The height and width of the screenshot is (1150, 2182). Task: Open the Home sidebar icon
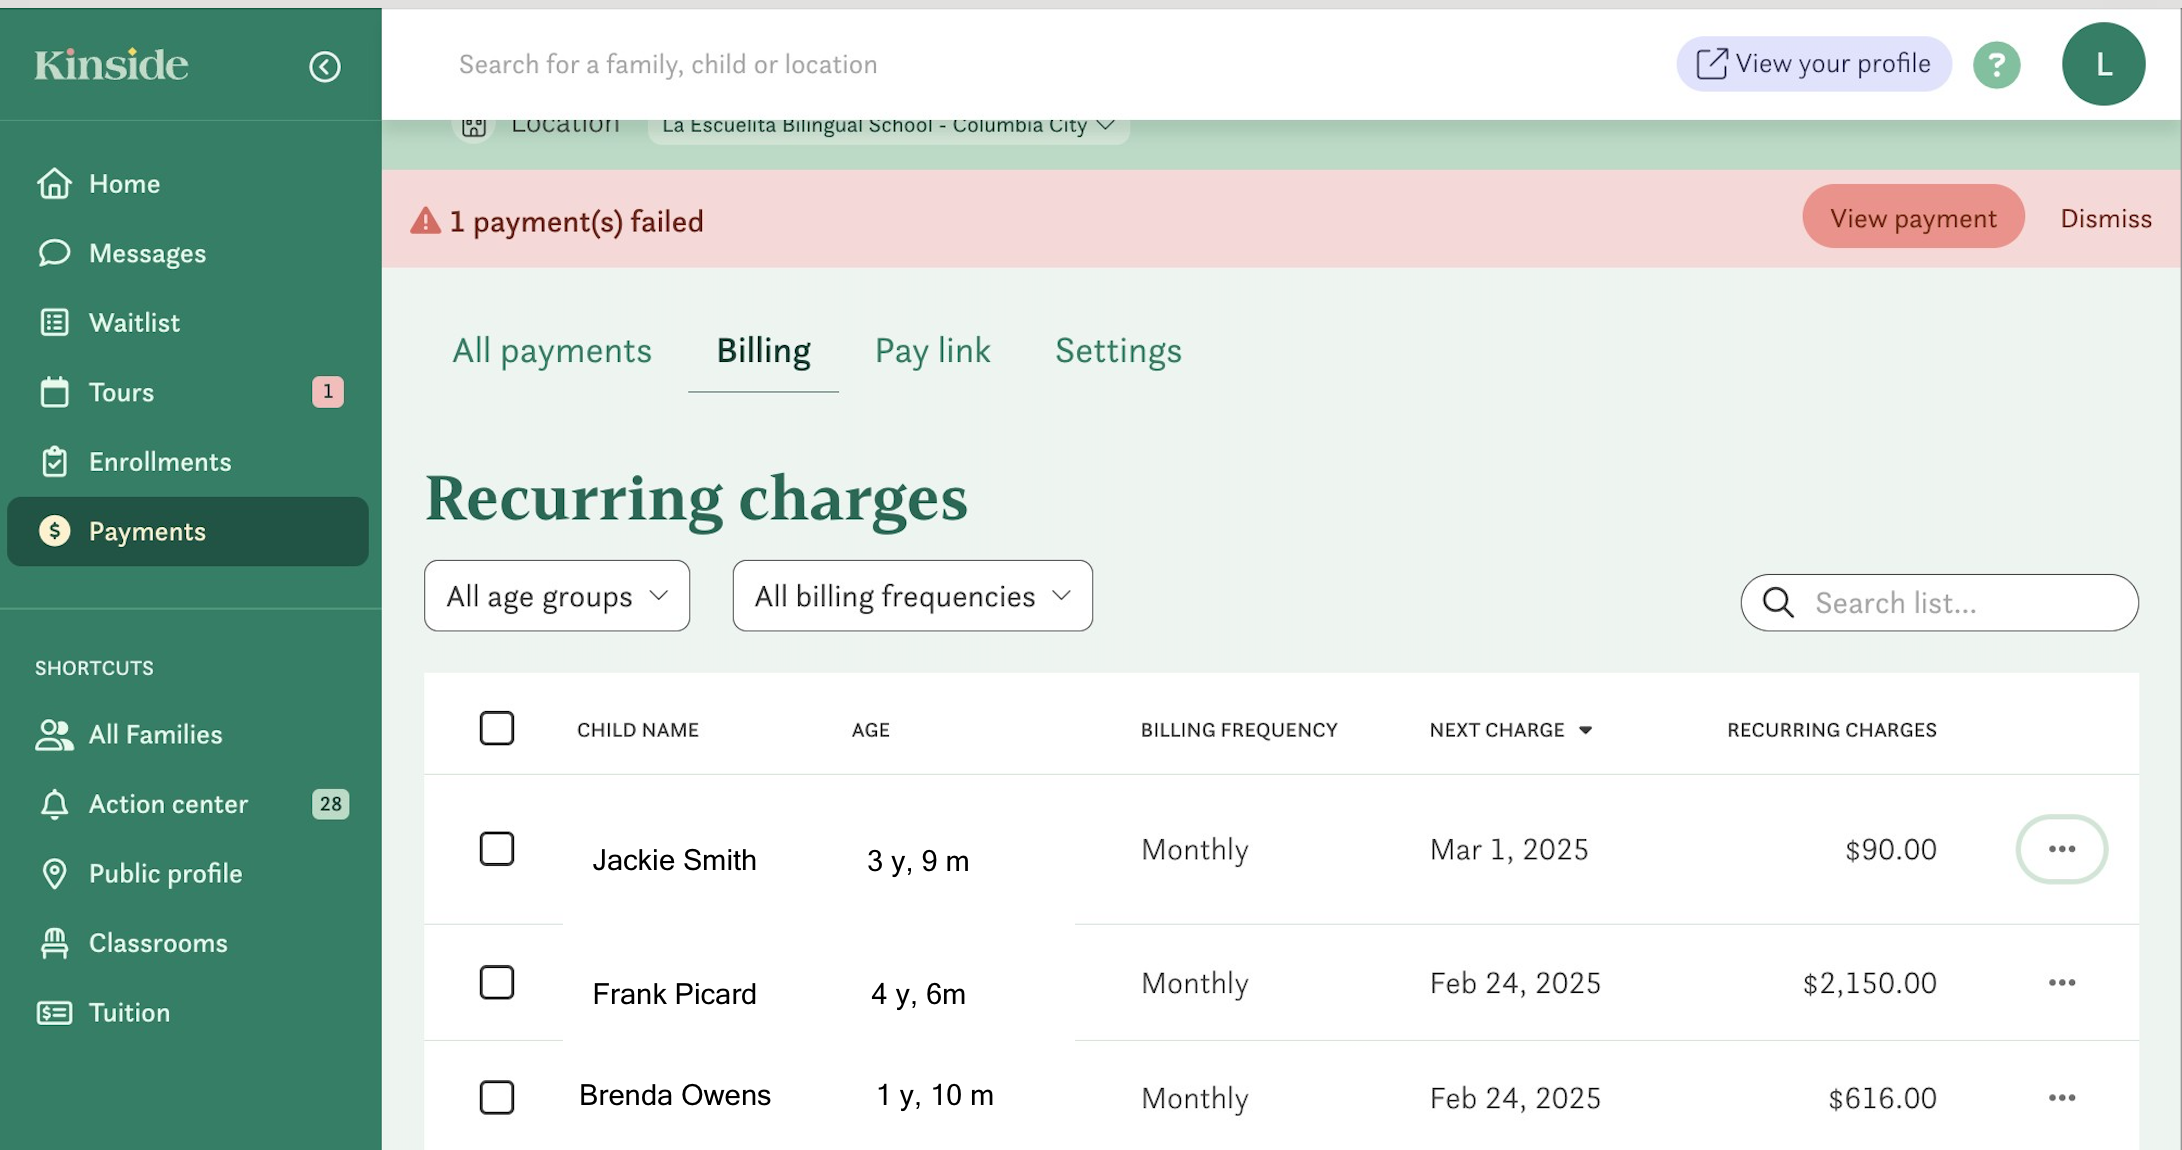pos(54,184)
